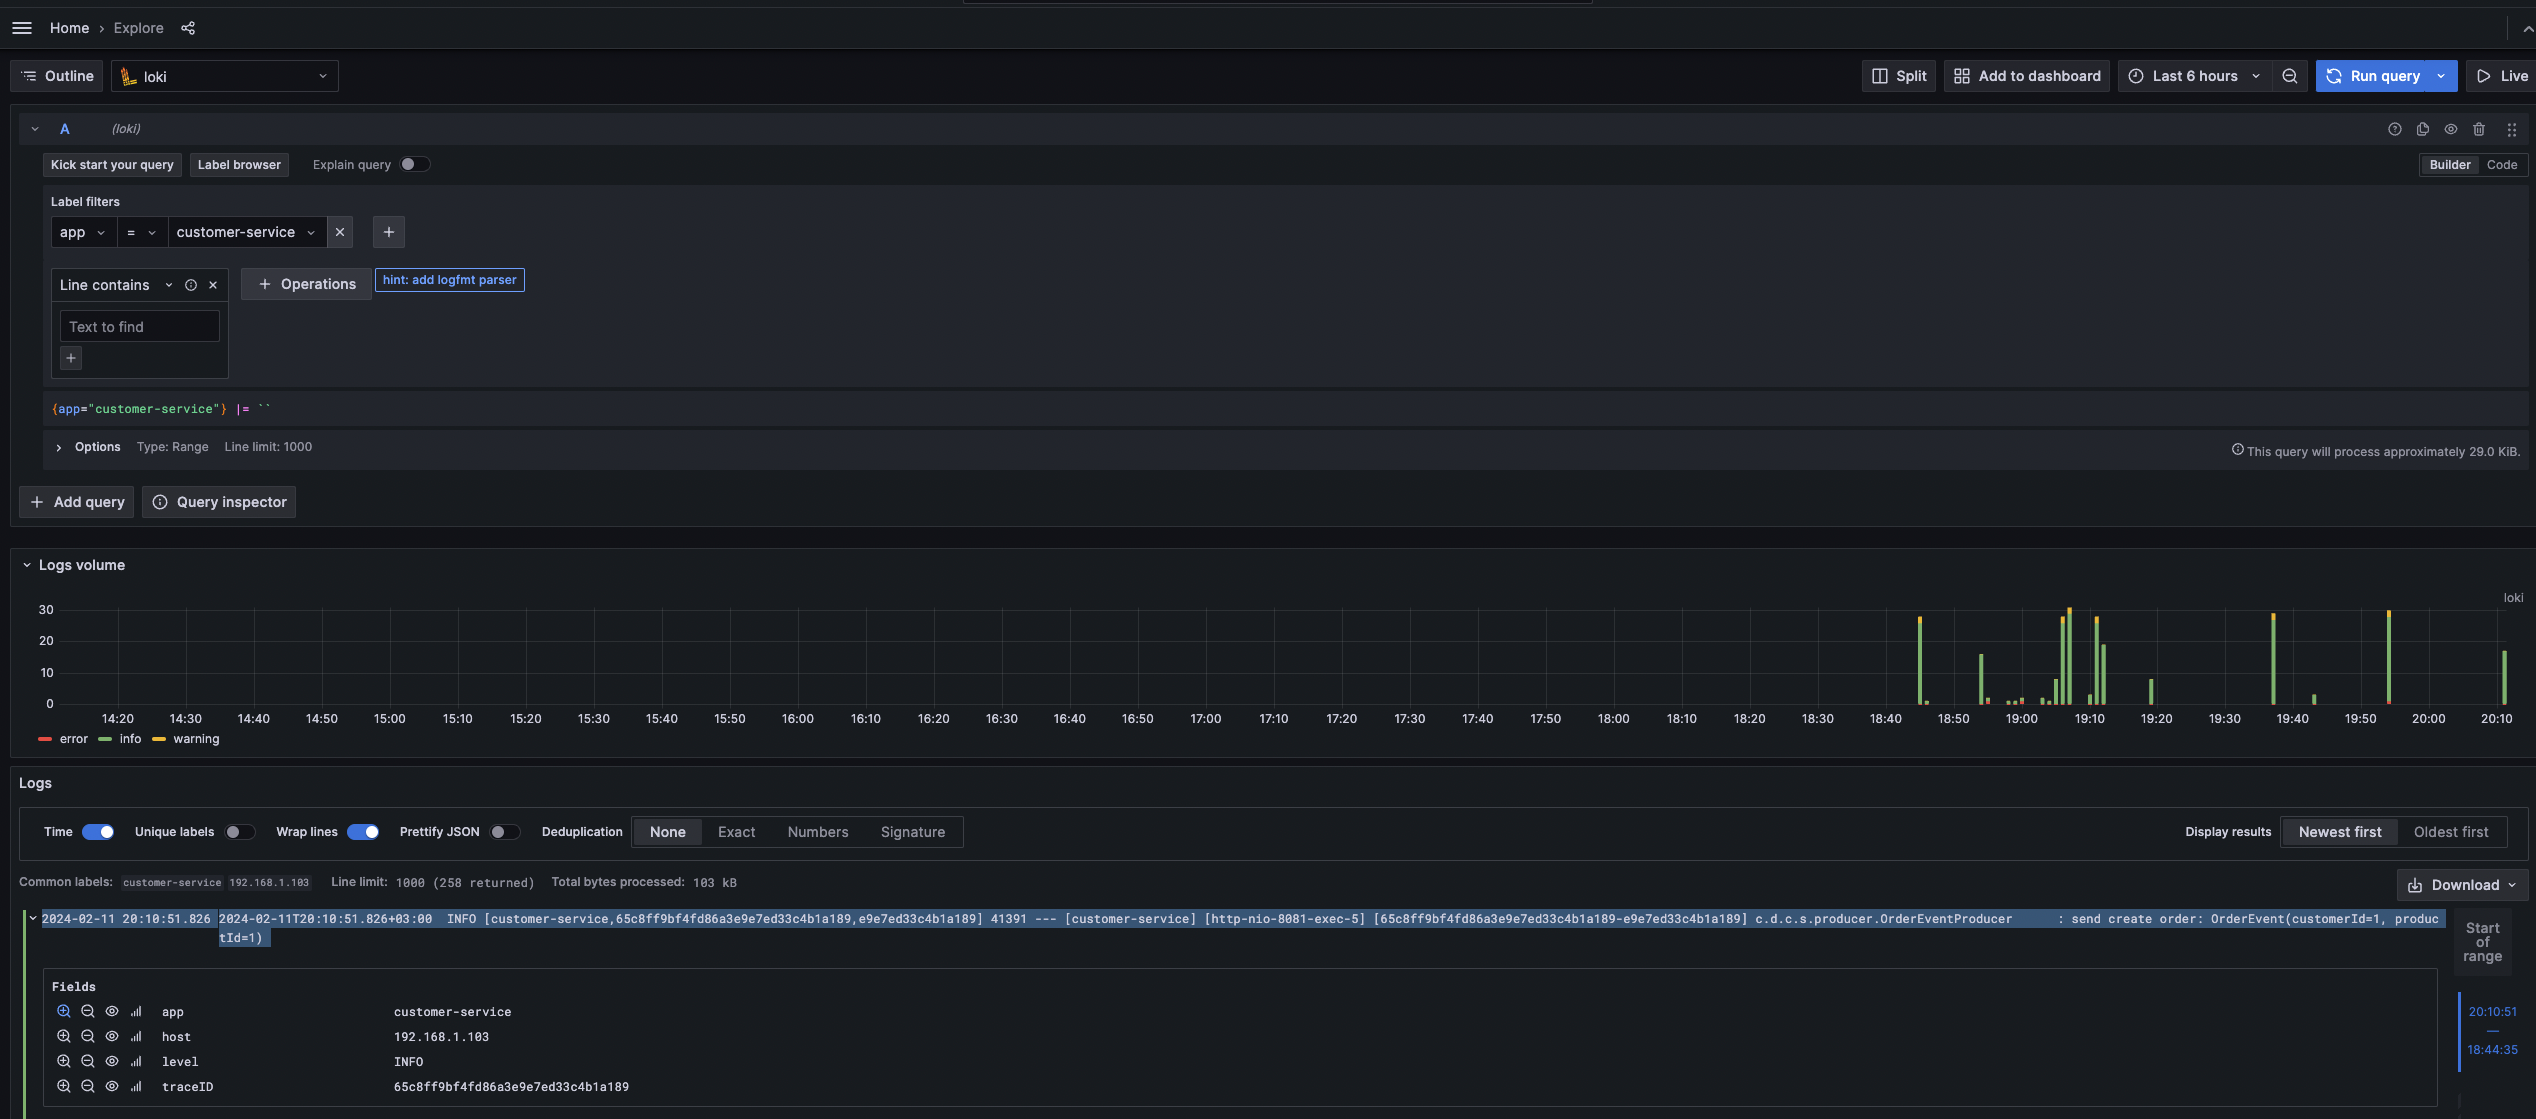This screenshot has height=1119, width=2536.
Task: Select Signature deduplication
Action: pos(913,832)
